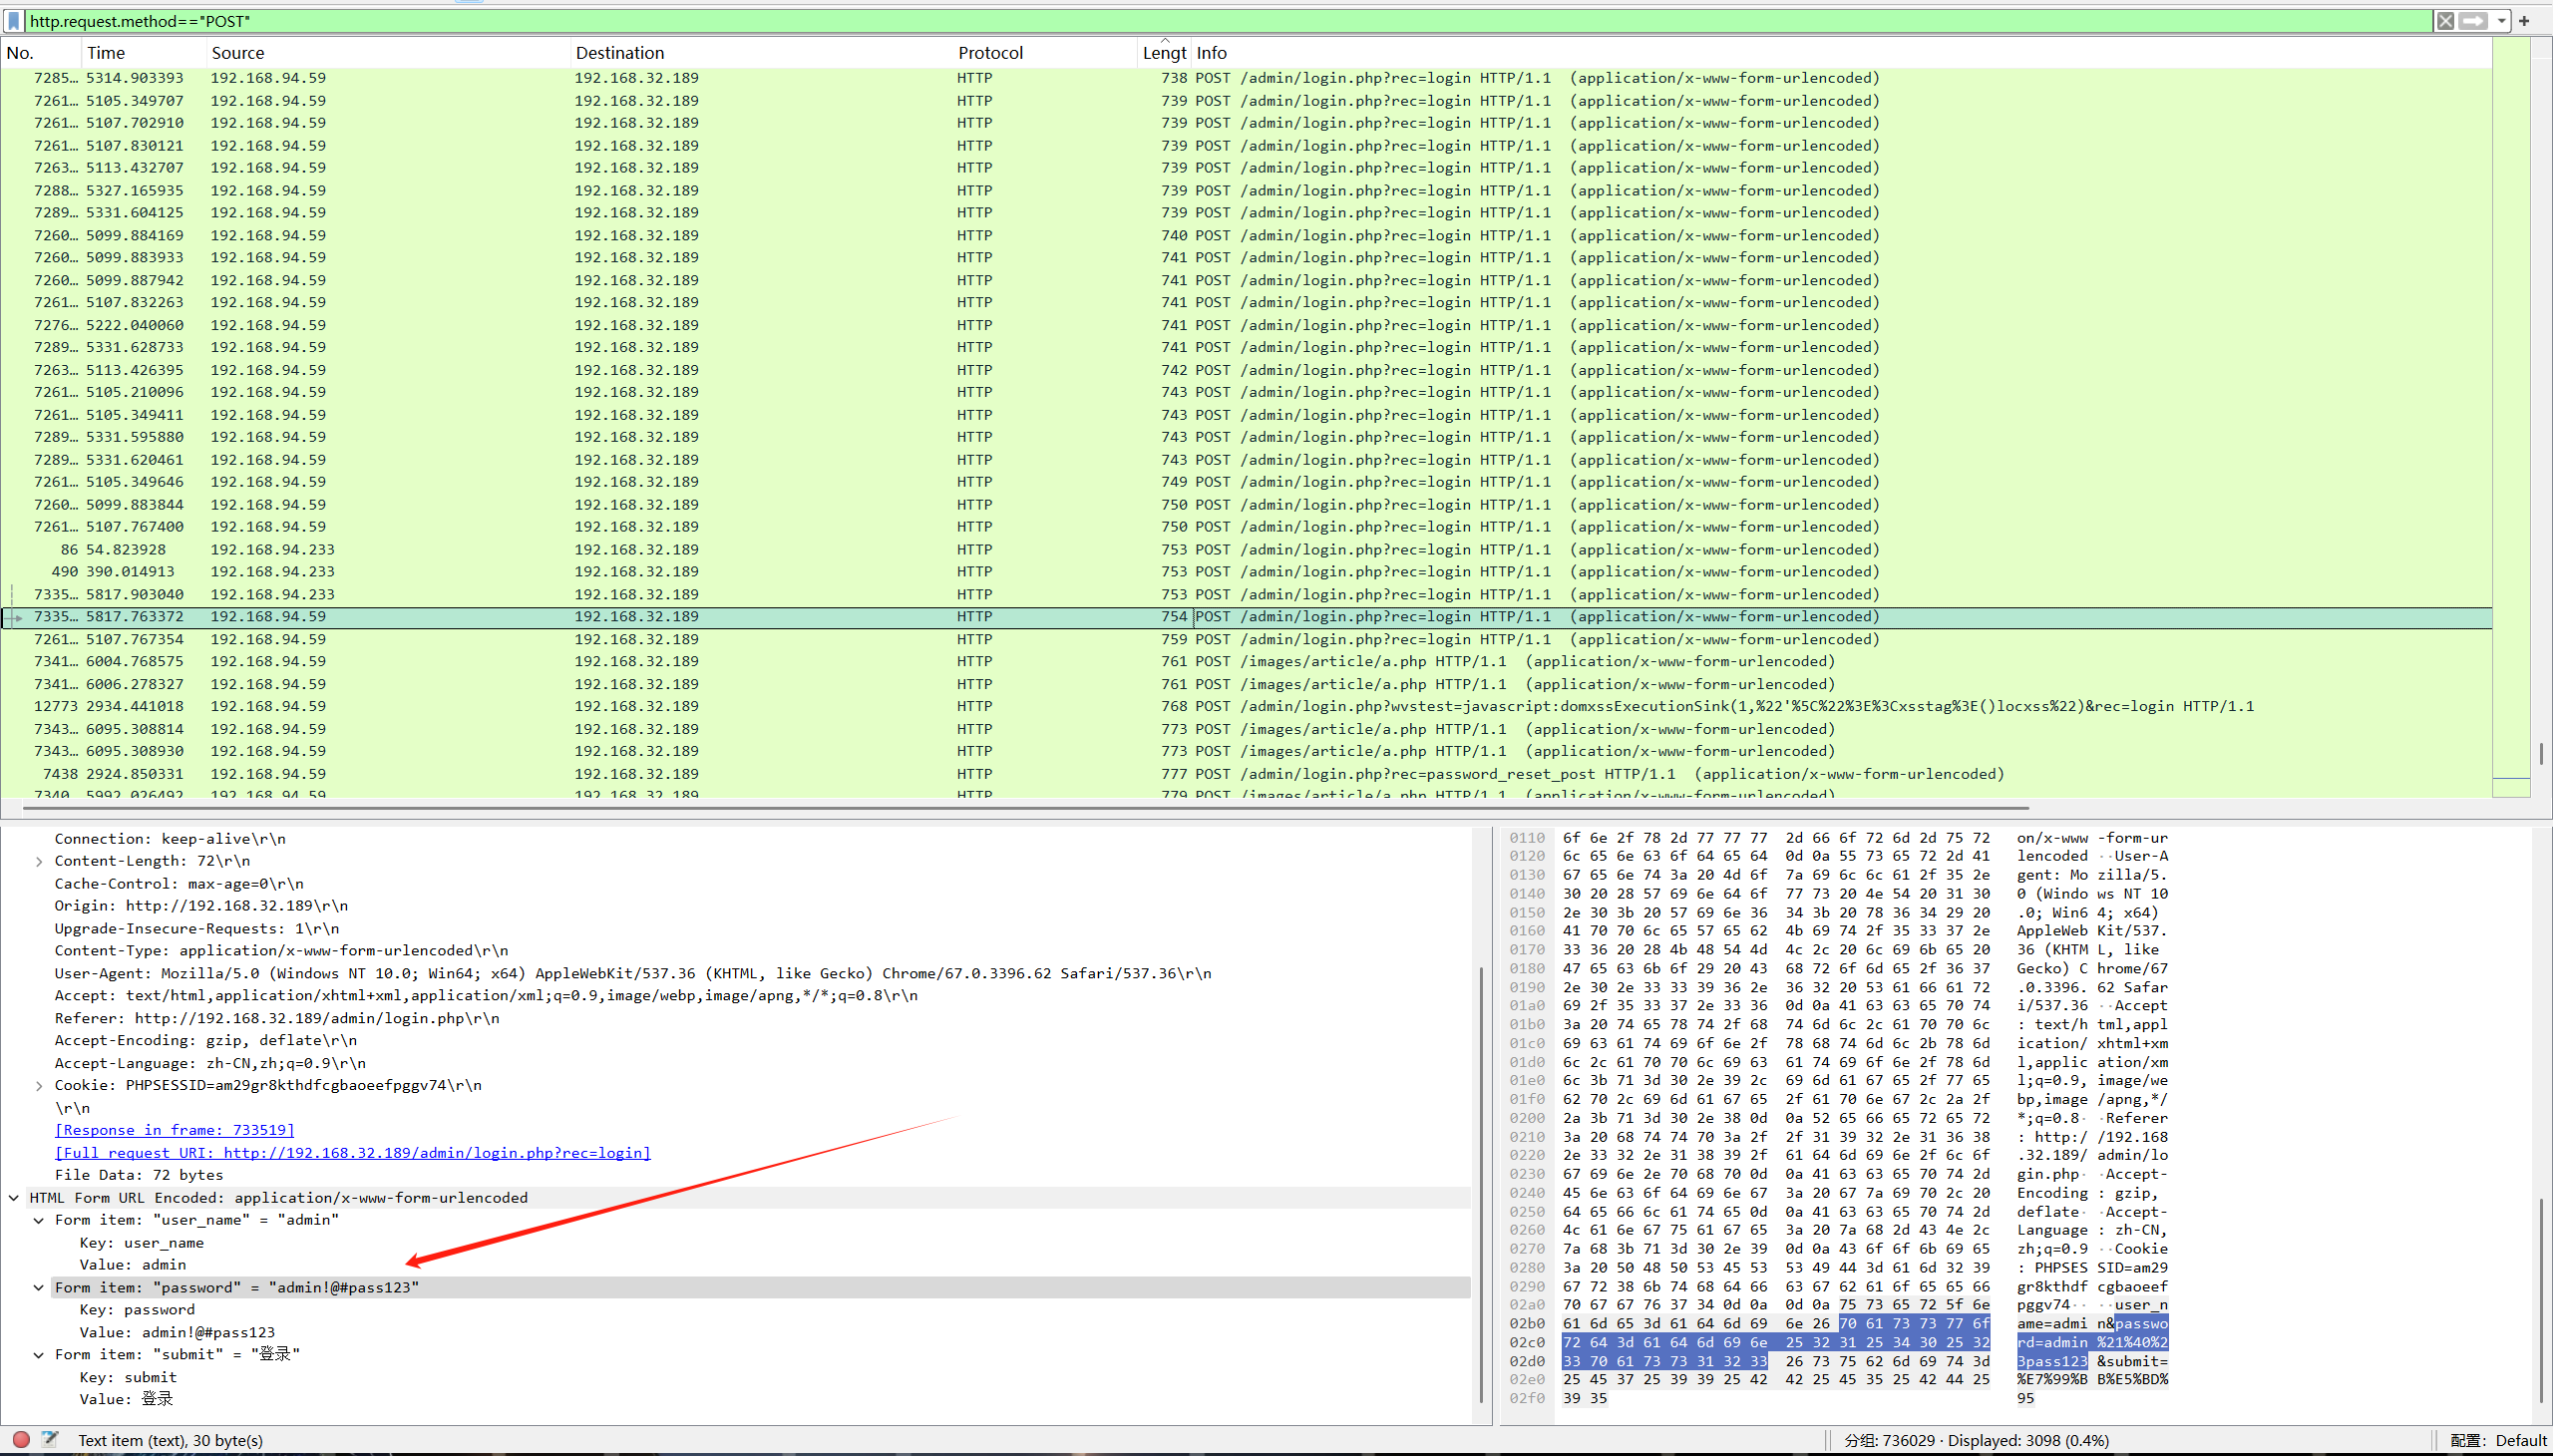Collapse HTML Form URL Encoded section
This screenshot has width=2553, height=1456.
click(14, 1198)
